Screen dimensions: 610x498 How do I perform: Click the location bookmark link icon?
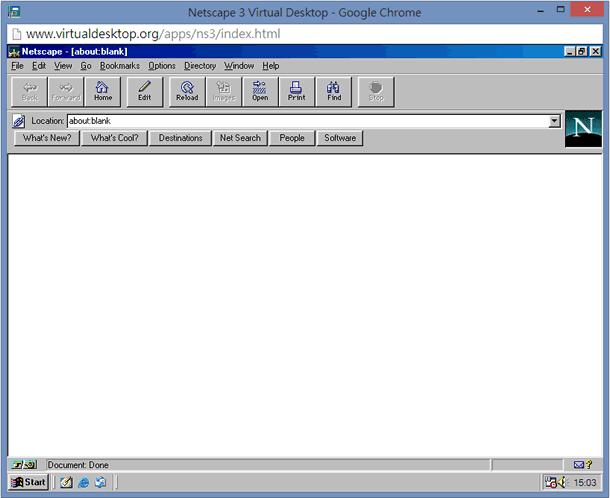(18, 121)
